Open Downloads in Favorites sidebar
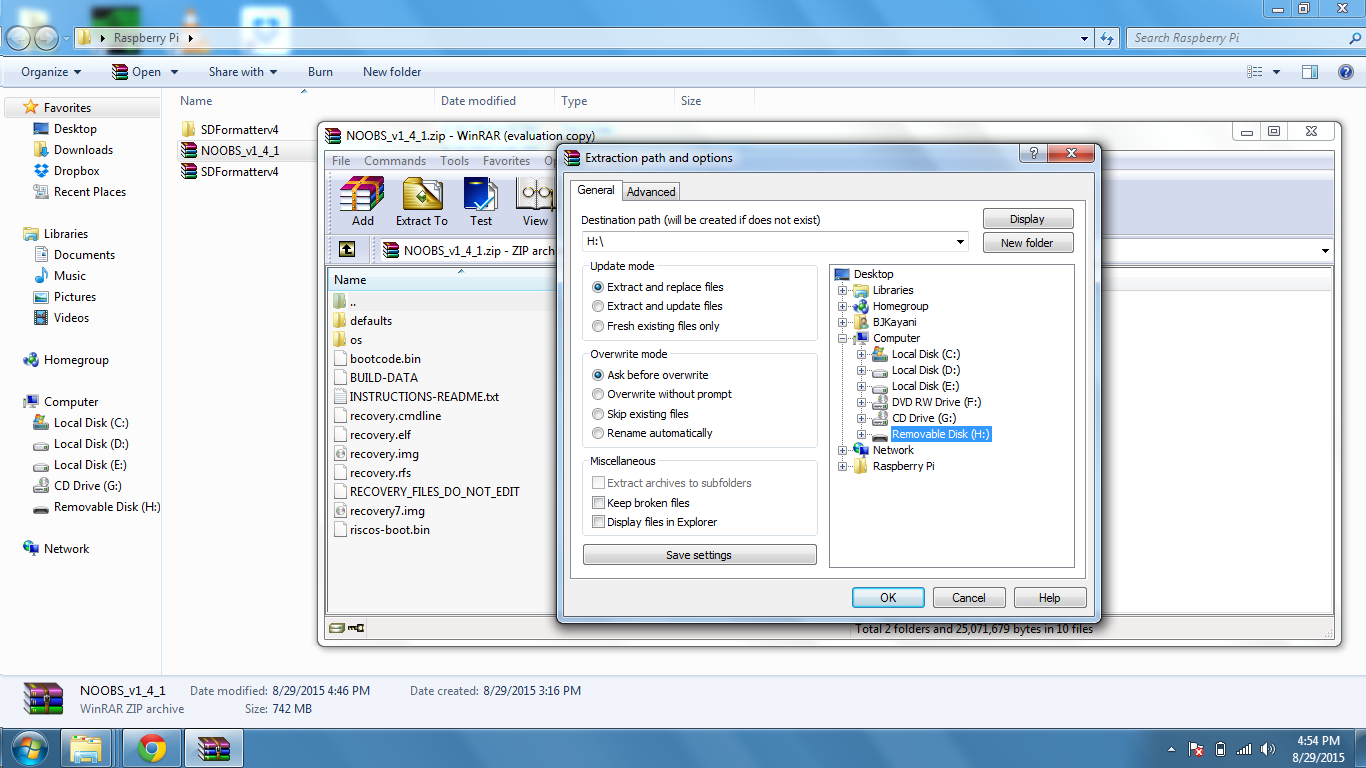The image size is (1366, 768). coord(83,150)
